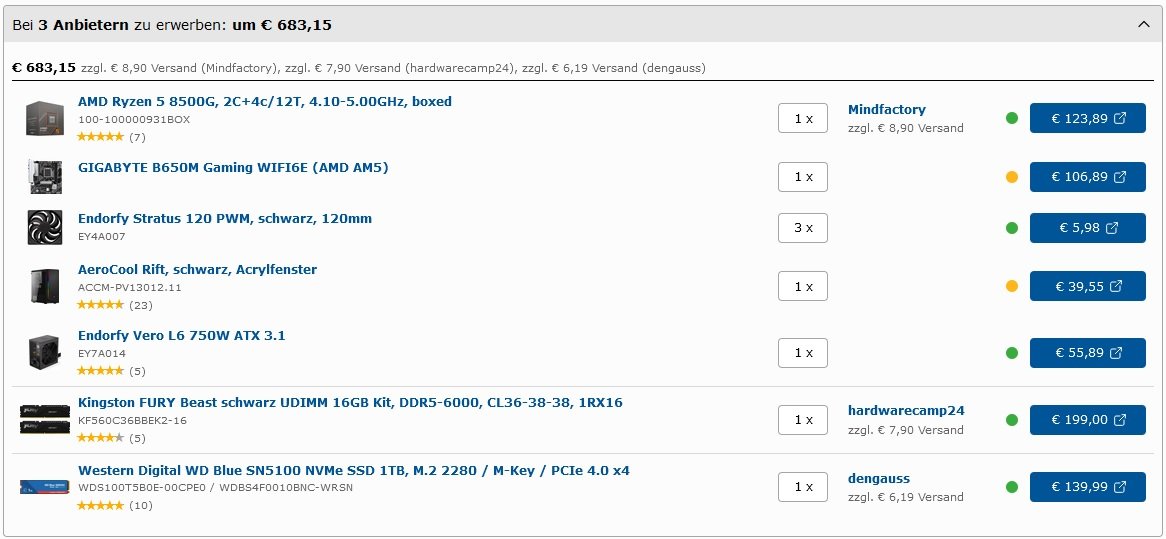Open Endorfy Vero L6 750W link
The height and width of the screenshot is (539, 1166).
(181, 336)
